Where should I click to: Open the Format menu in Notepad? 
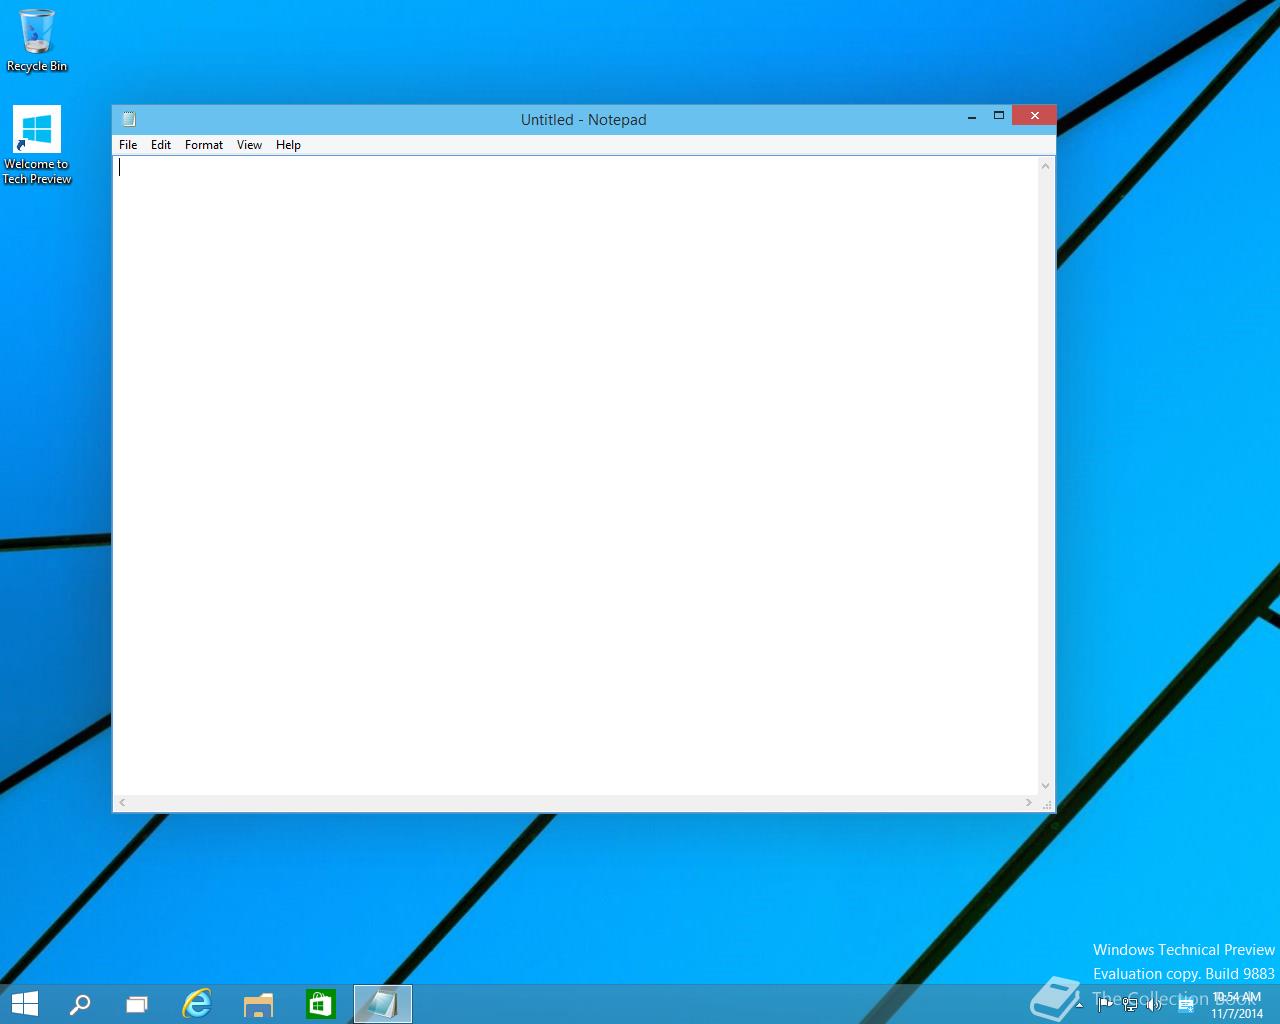pyautogui.click(x=204, y=145)
